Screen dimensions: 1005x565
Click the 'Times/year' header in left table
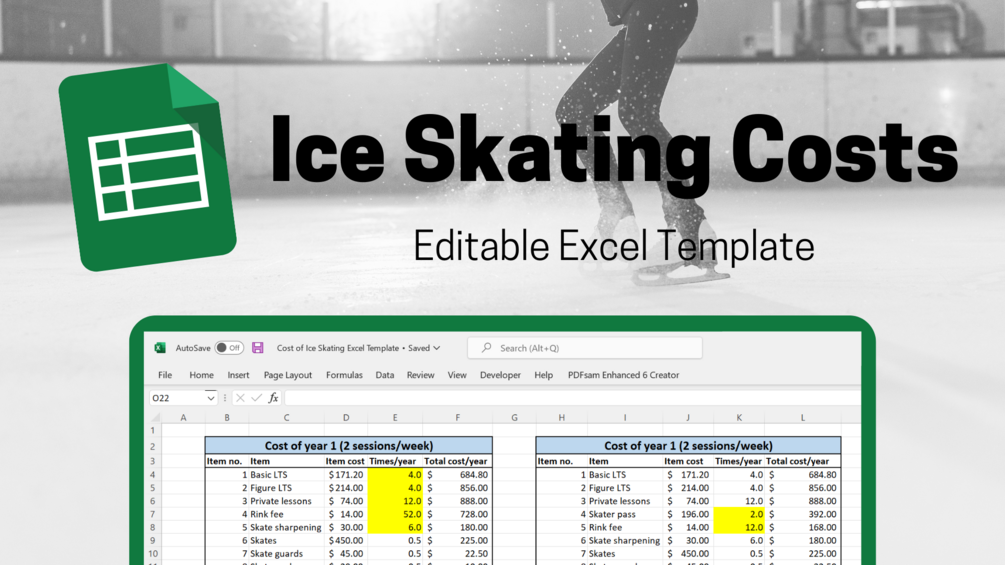coord(392,461)
